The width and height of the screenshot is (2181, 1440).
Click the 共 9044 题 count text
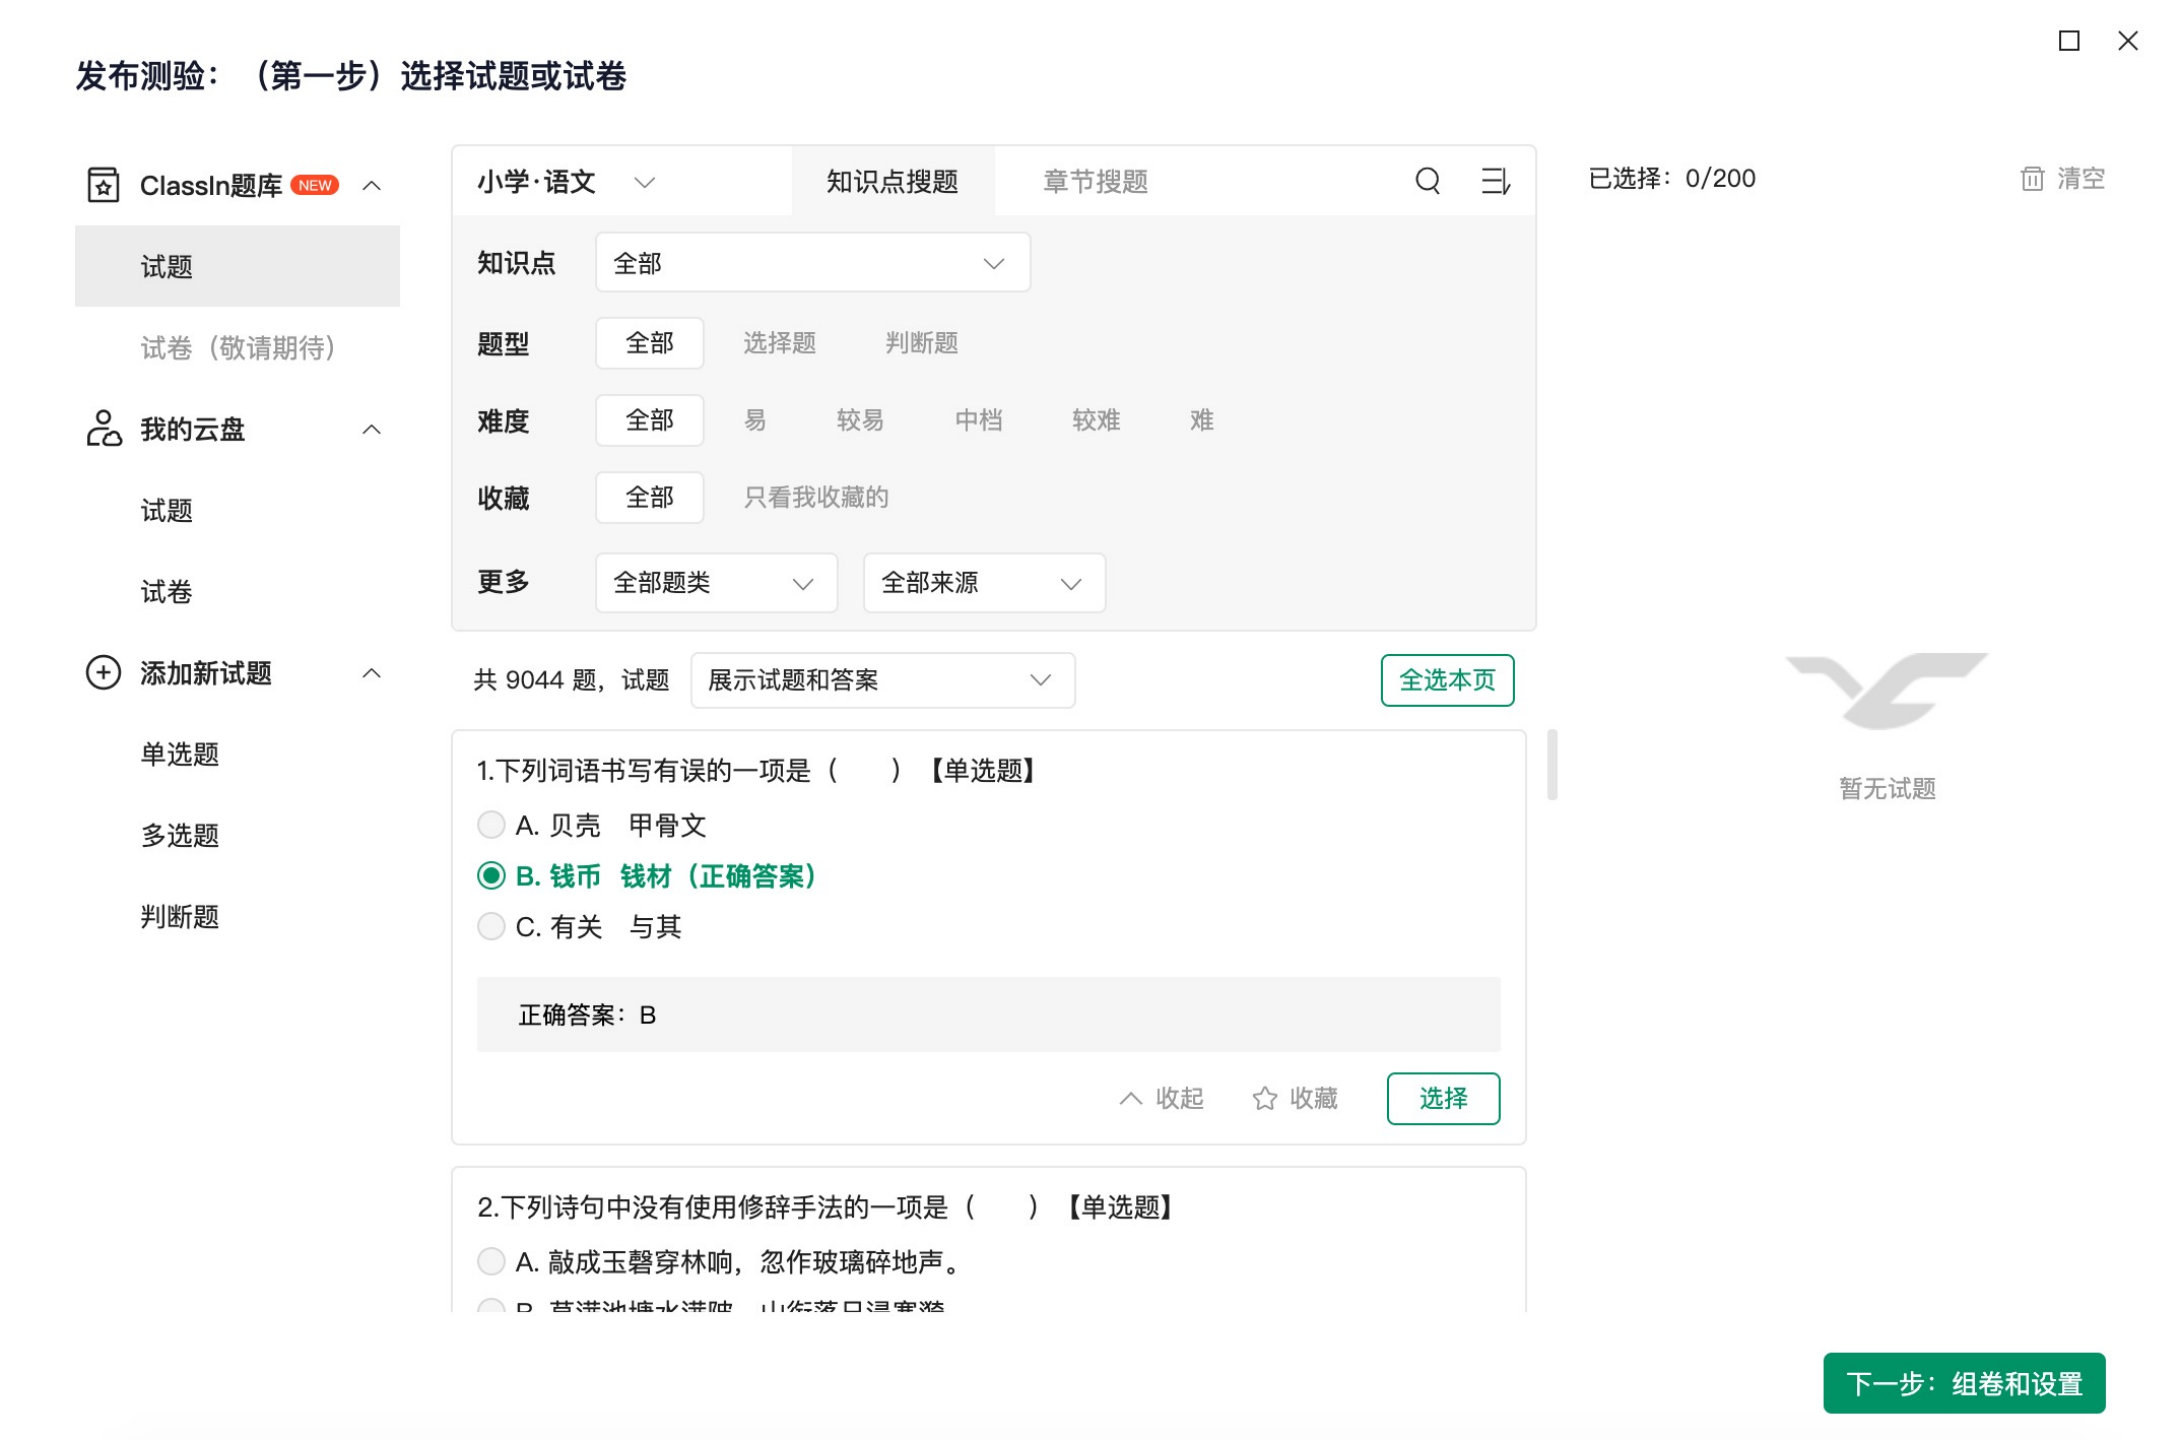[x=535, y=680]
